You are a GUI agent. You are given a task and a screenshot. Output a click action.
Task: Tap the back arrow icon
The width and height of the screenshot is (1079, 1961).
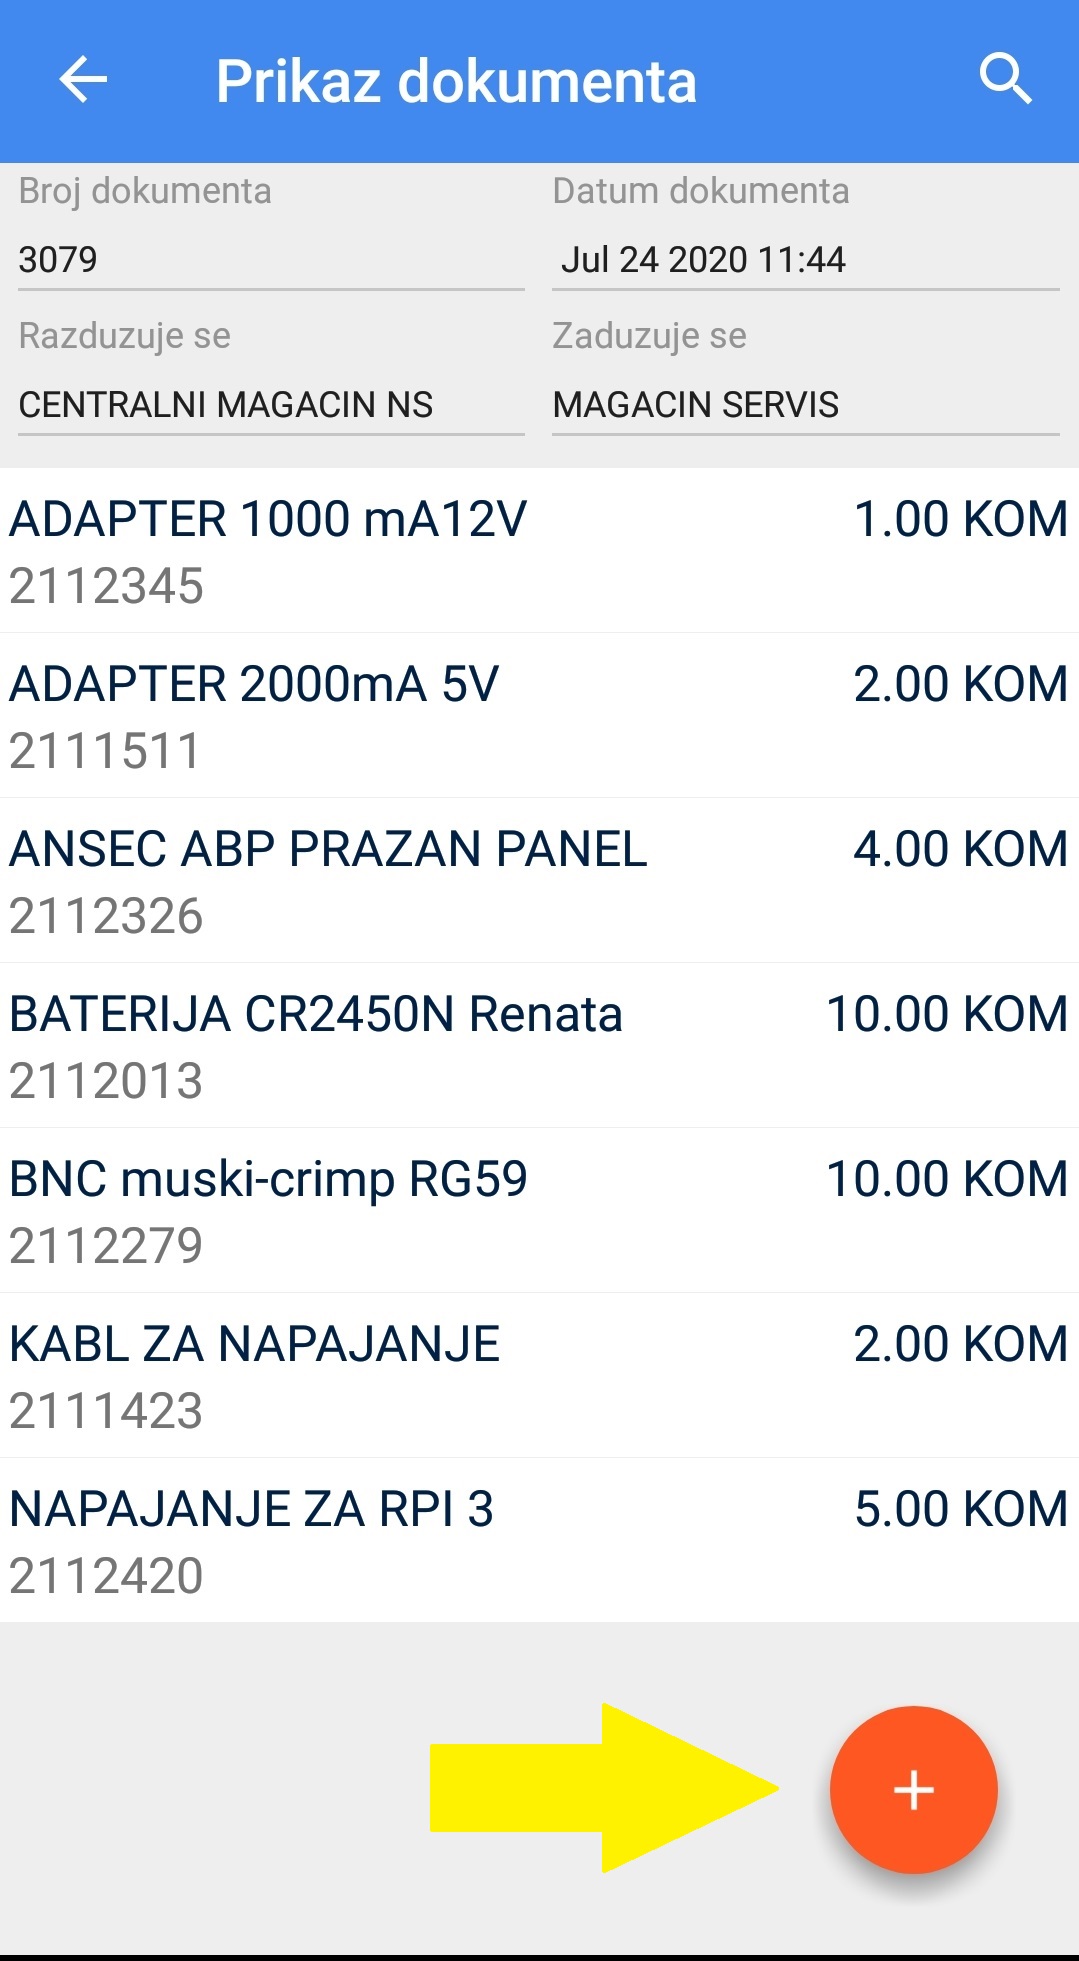[83, 80]
